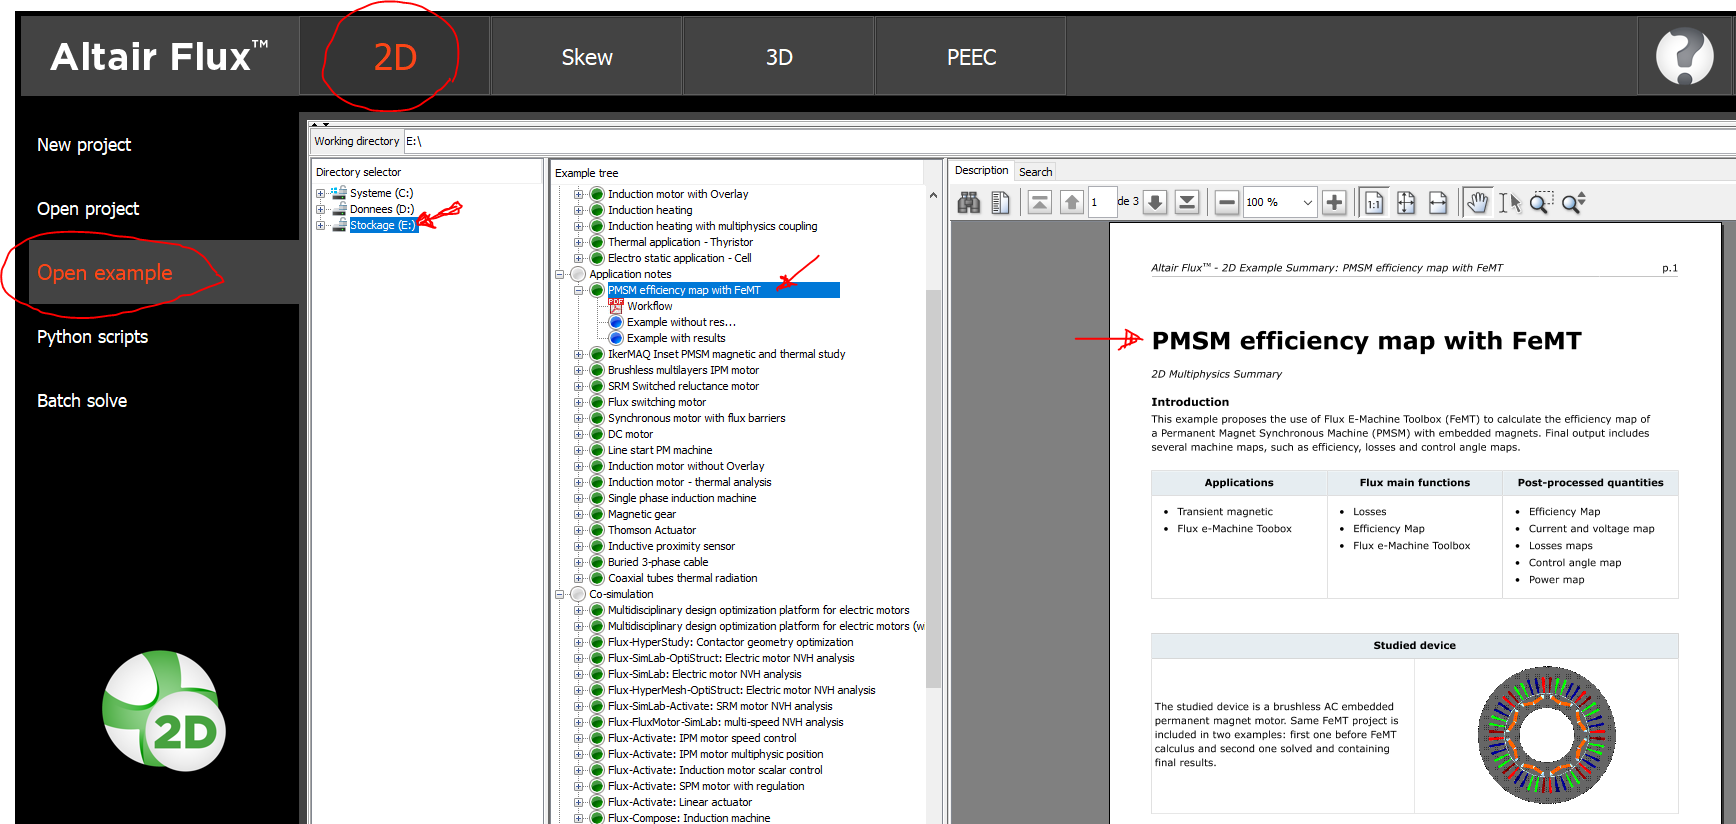Click the example tree vertical scrollbar
Image resolution: width=1736 pixels, height=824 pixels.
pos(933,489)
